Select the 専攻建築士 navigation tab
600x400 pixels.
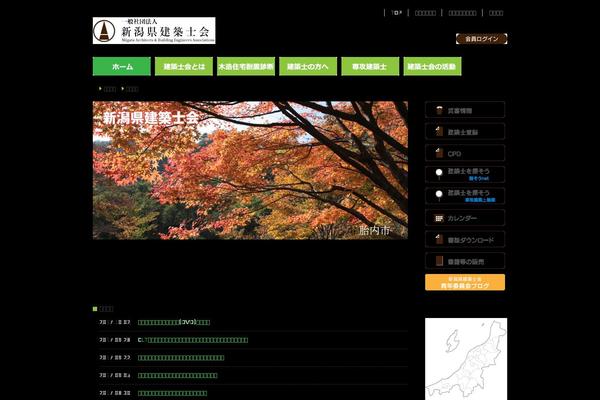pyautogui.click(x=370, y=67)
